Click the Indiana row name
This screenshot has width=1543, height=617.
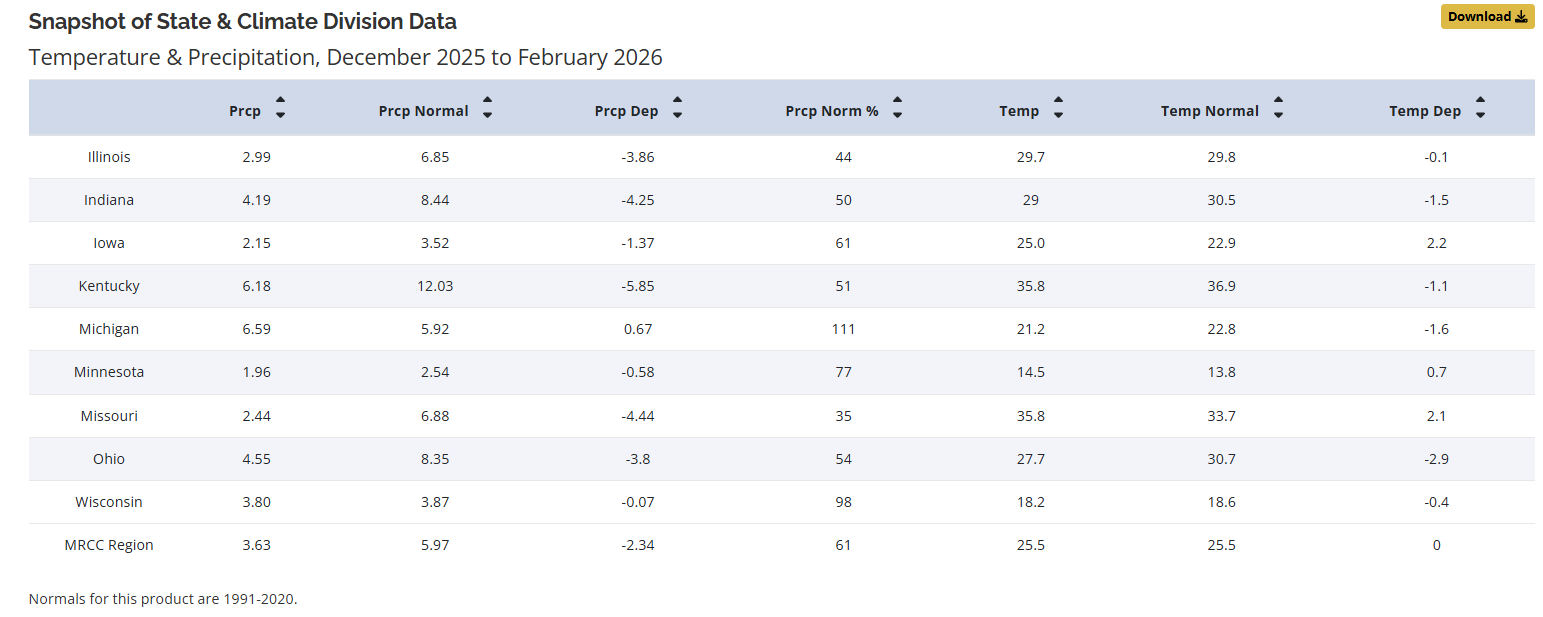pos(109,200)
